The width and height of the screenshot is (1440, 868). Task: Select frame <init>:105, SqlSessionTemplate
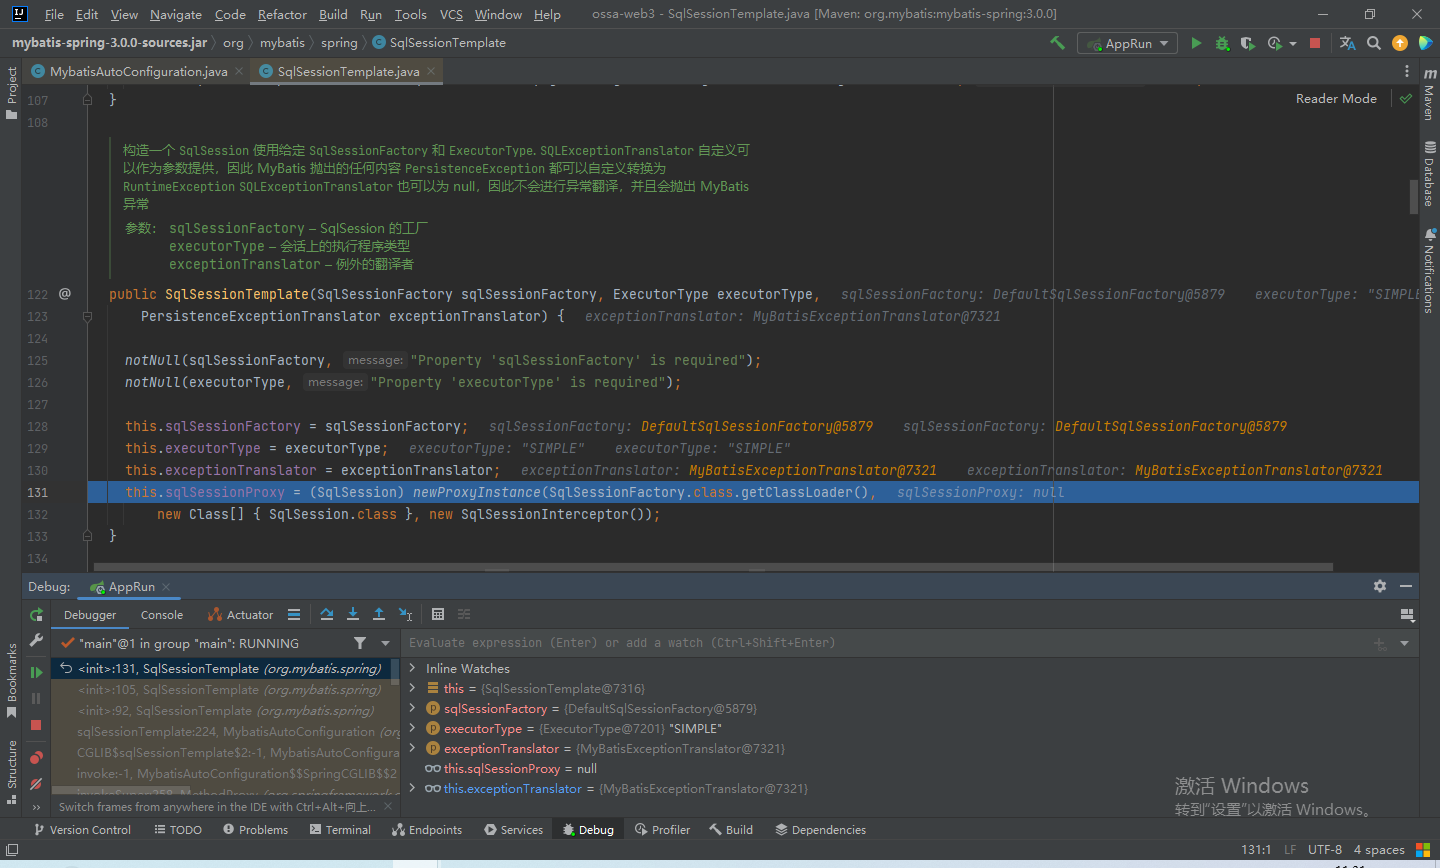(230, 690)
